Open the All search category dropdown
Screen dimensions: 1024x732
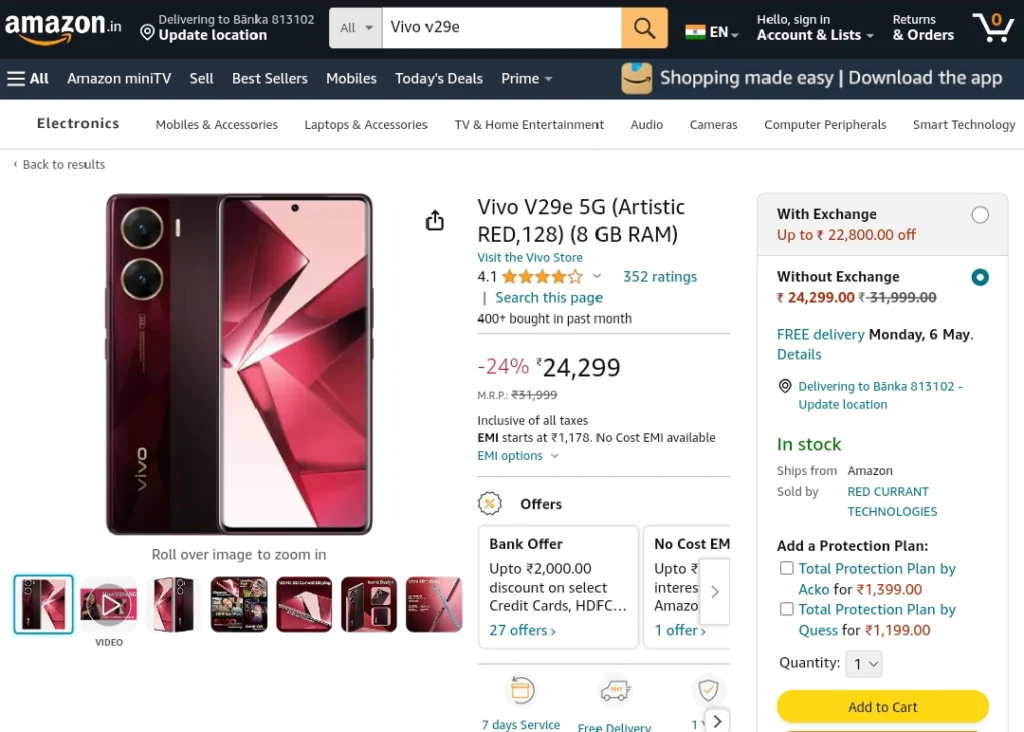coord(355,27)
